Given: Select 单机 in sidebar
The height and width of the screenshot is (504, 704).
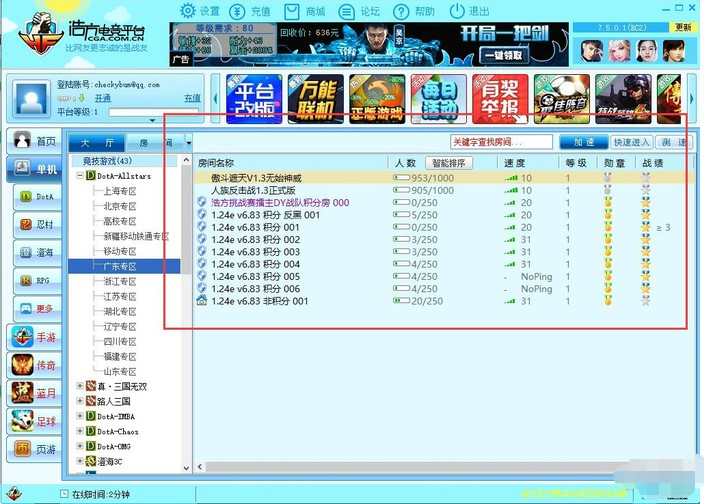Looking at the screenshot, I should coord(35,169).
